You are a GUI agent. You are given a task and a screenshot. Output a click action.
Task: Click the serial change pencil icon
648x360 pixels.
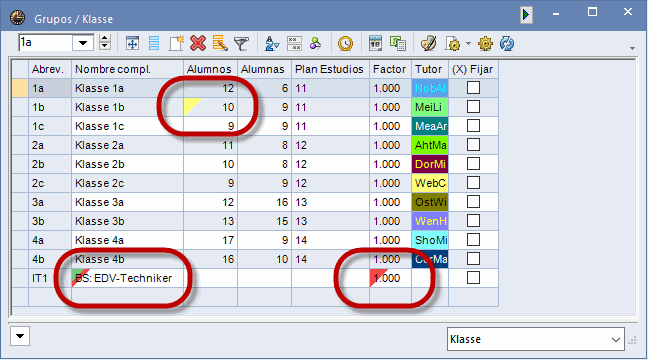coord(220,43)
